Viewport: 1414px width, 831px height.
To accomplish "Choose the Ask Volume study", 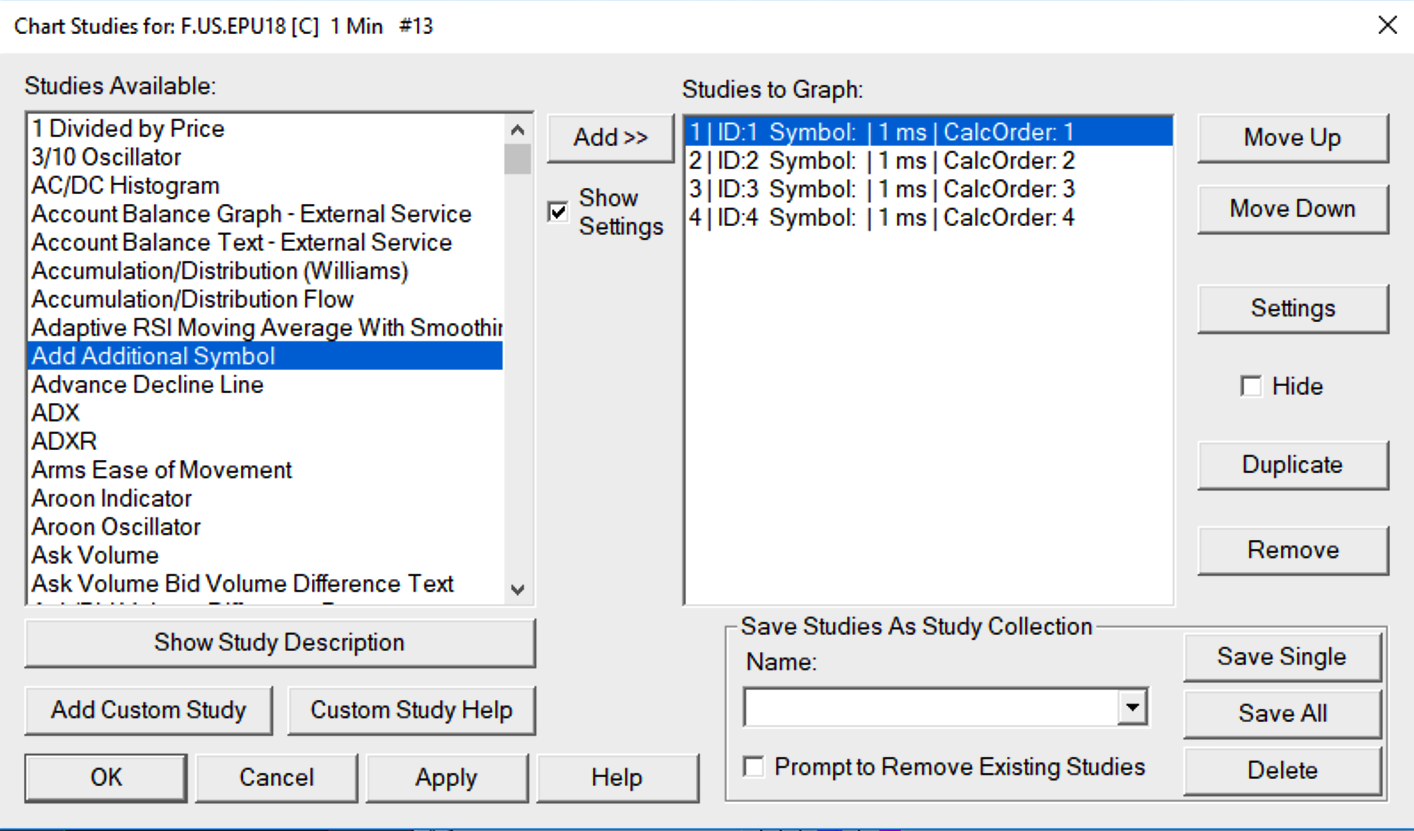I will pyautogui.click(x=265, y=556).
